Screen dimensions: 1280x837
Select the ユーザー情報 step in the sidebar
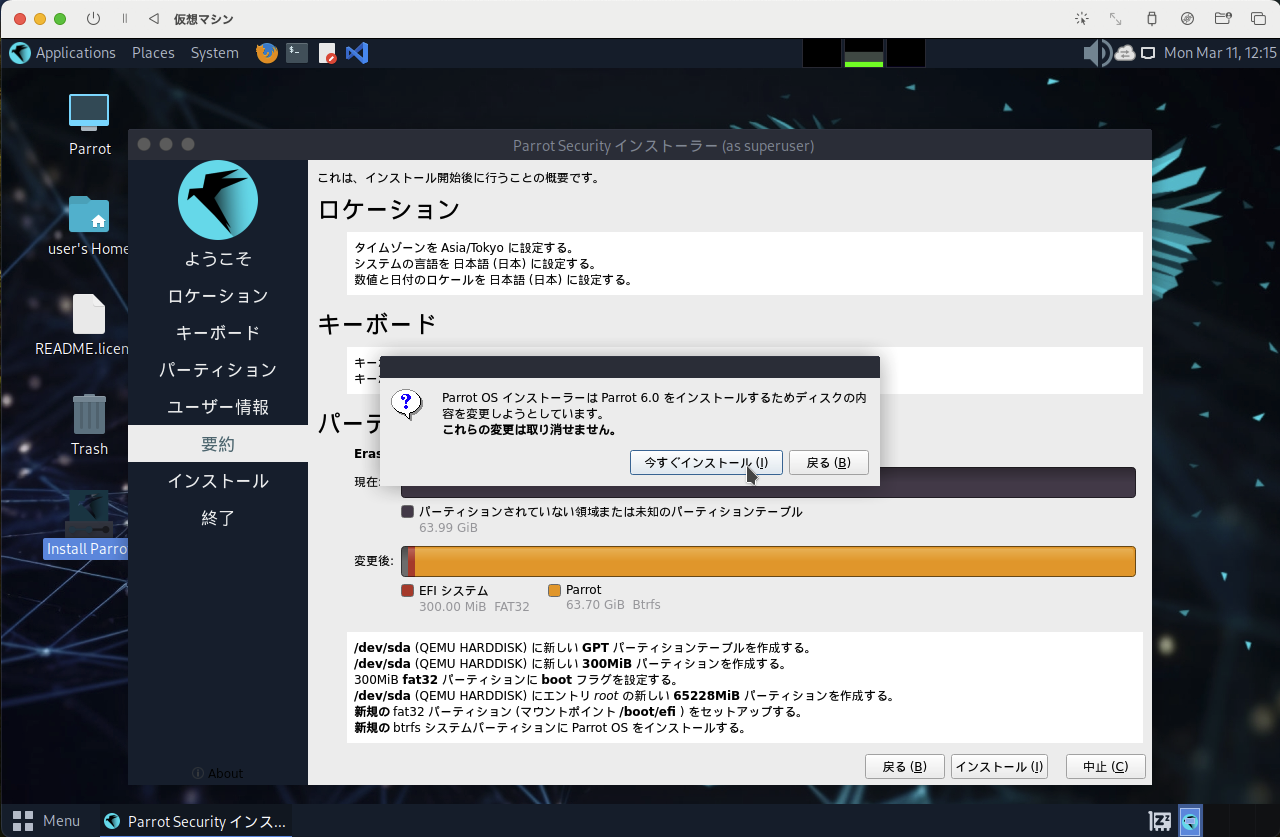point(218,407)
